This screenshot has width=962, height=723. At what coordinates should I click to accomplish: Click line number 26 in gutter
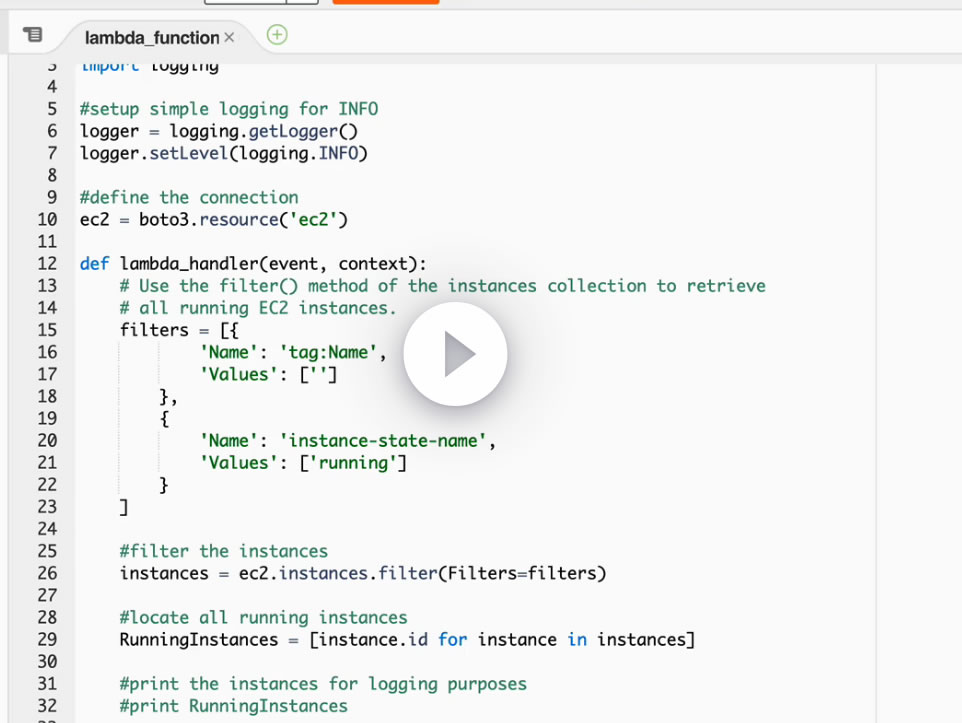pyautogui.click(x=47, y=573)
